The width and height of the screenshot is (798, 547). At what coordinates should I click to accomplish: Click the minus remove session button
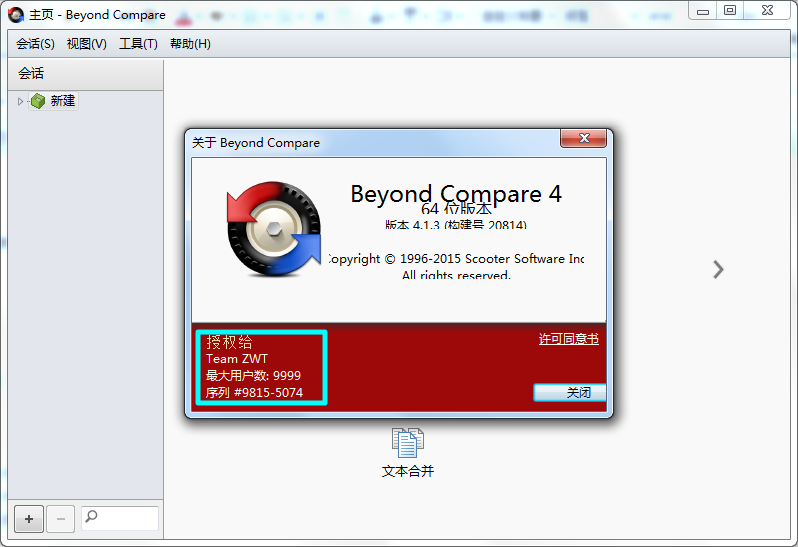pos(61,519)
